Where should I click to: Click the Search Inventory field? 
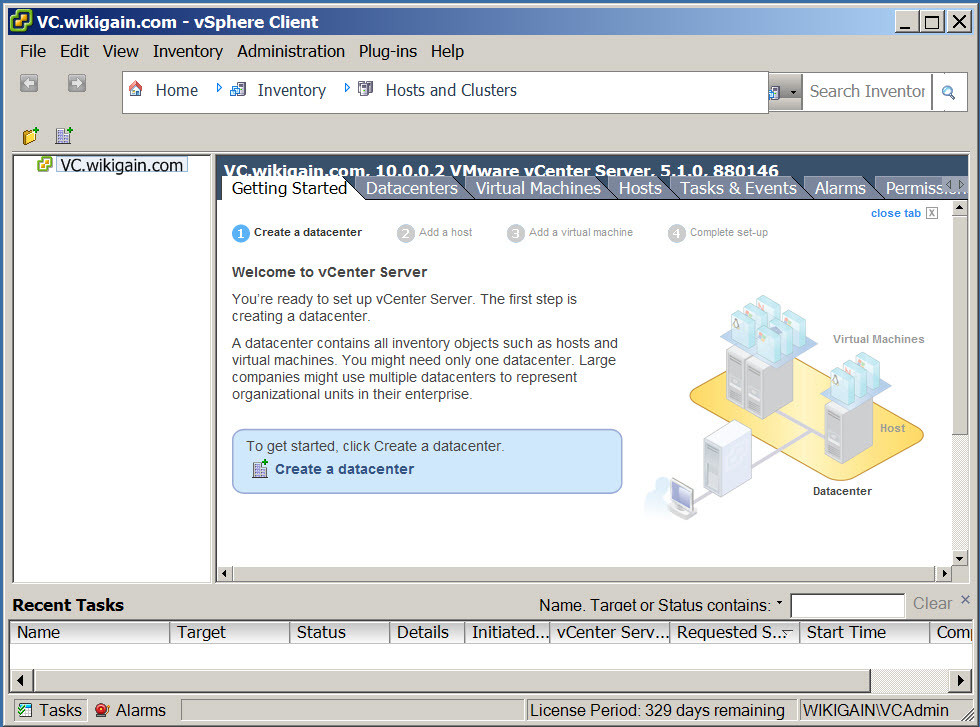866,91
